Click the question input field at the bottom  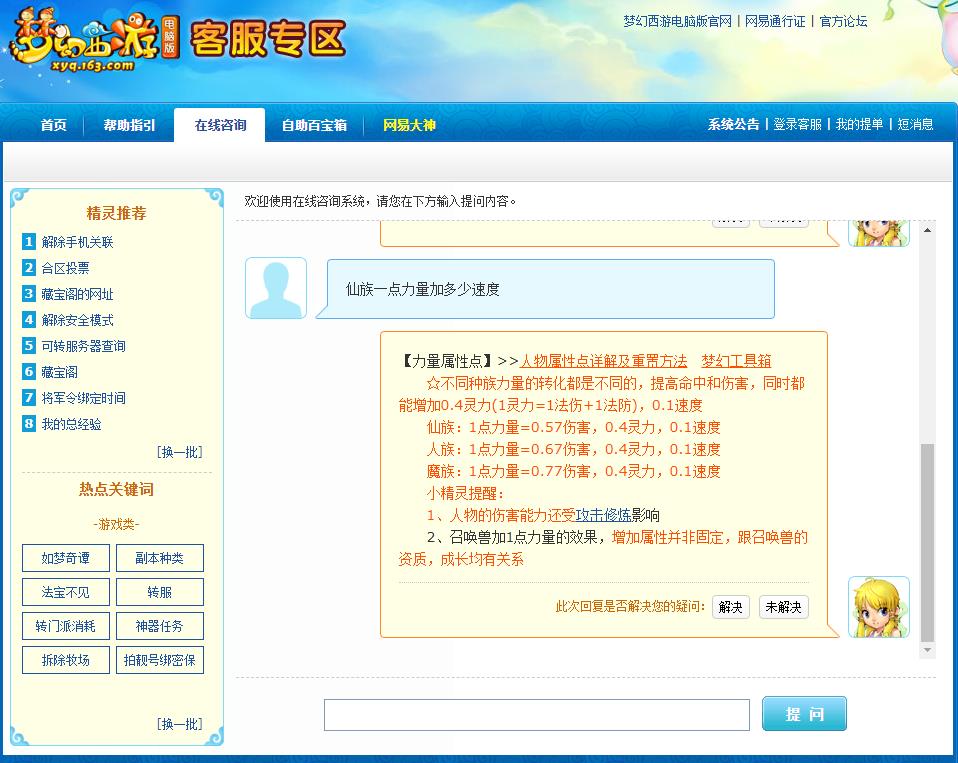click(537, 714)
